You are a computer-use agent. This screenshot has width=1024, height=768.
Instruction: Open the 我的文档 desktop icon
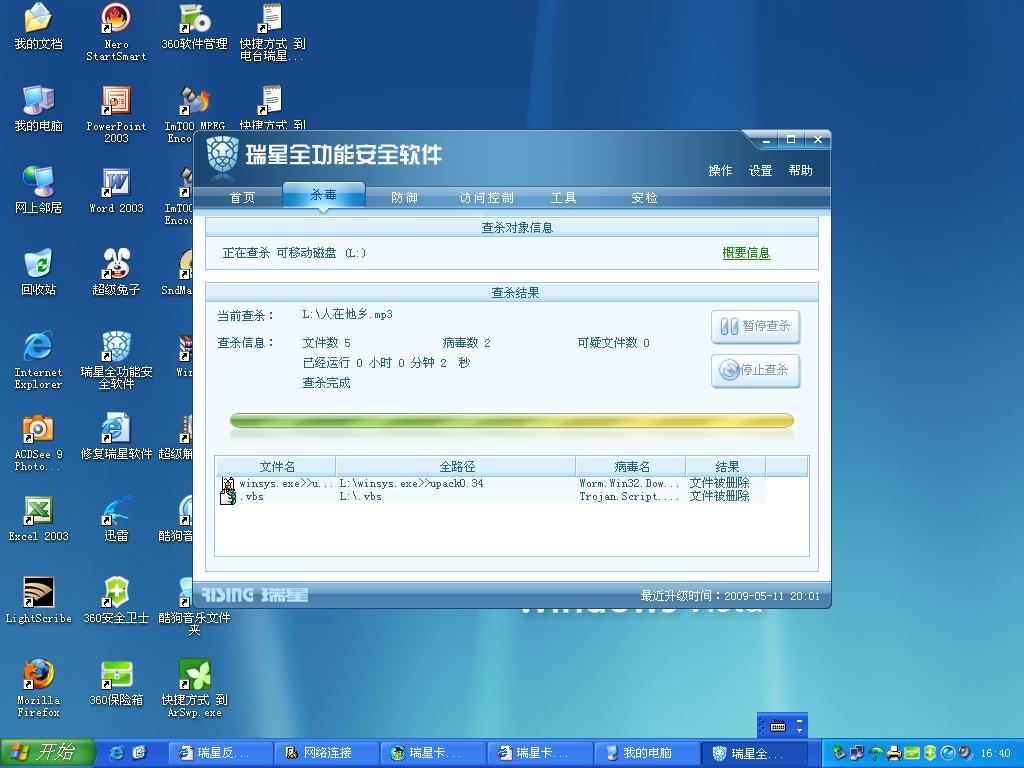38,27
